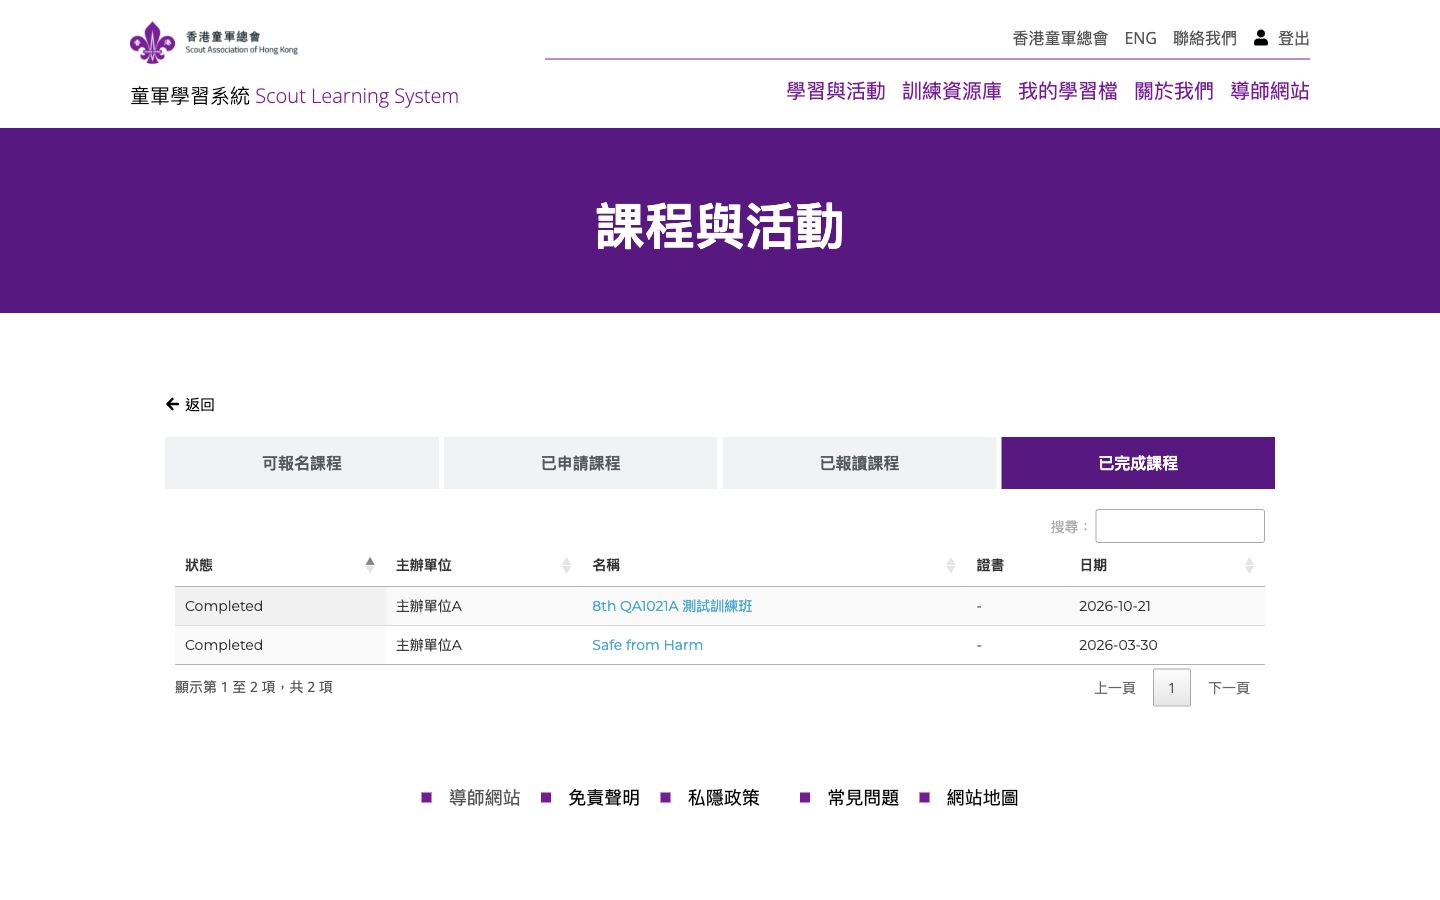Sort table by 名稱 column arrows

coord(950,565)
